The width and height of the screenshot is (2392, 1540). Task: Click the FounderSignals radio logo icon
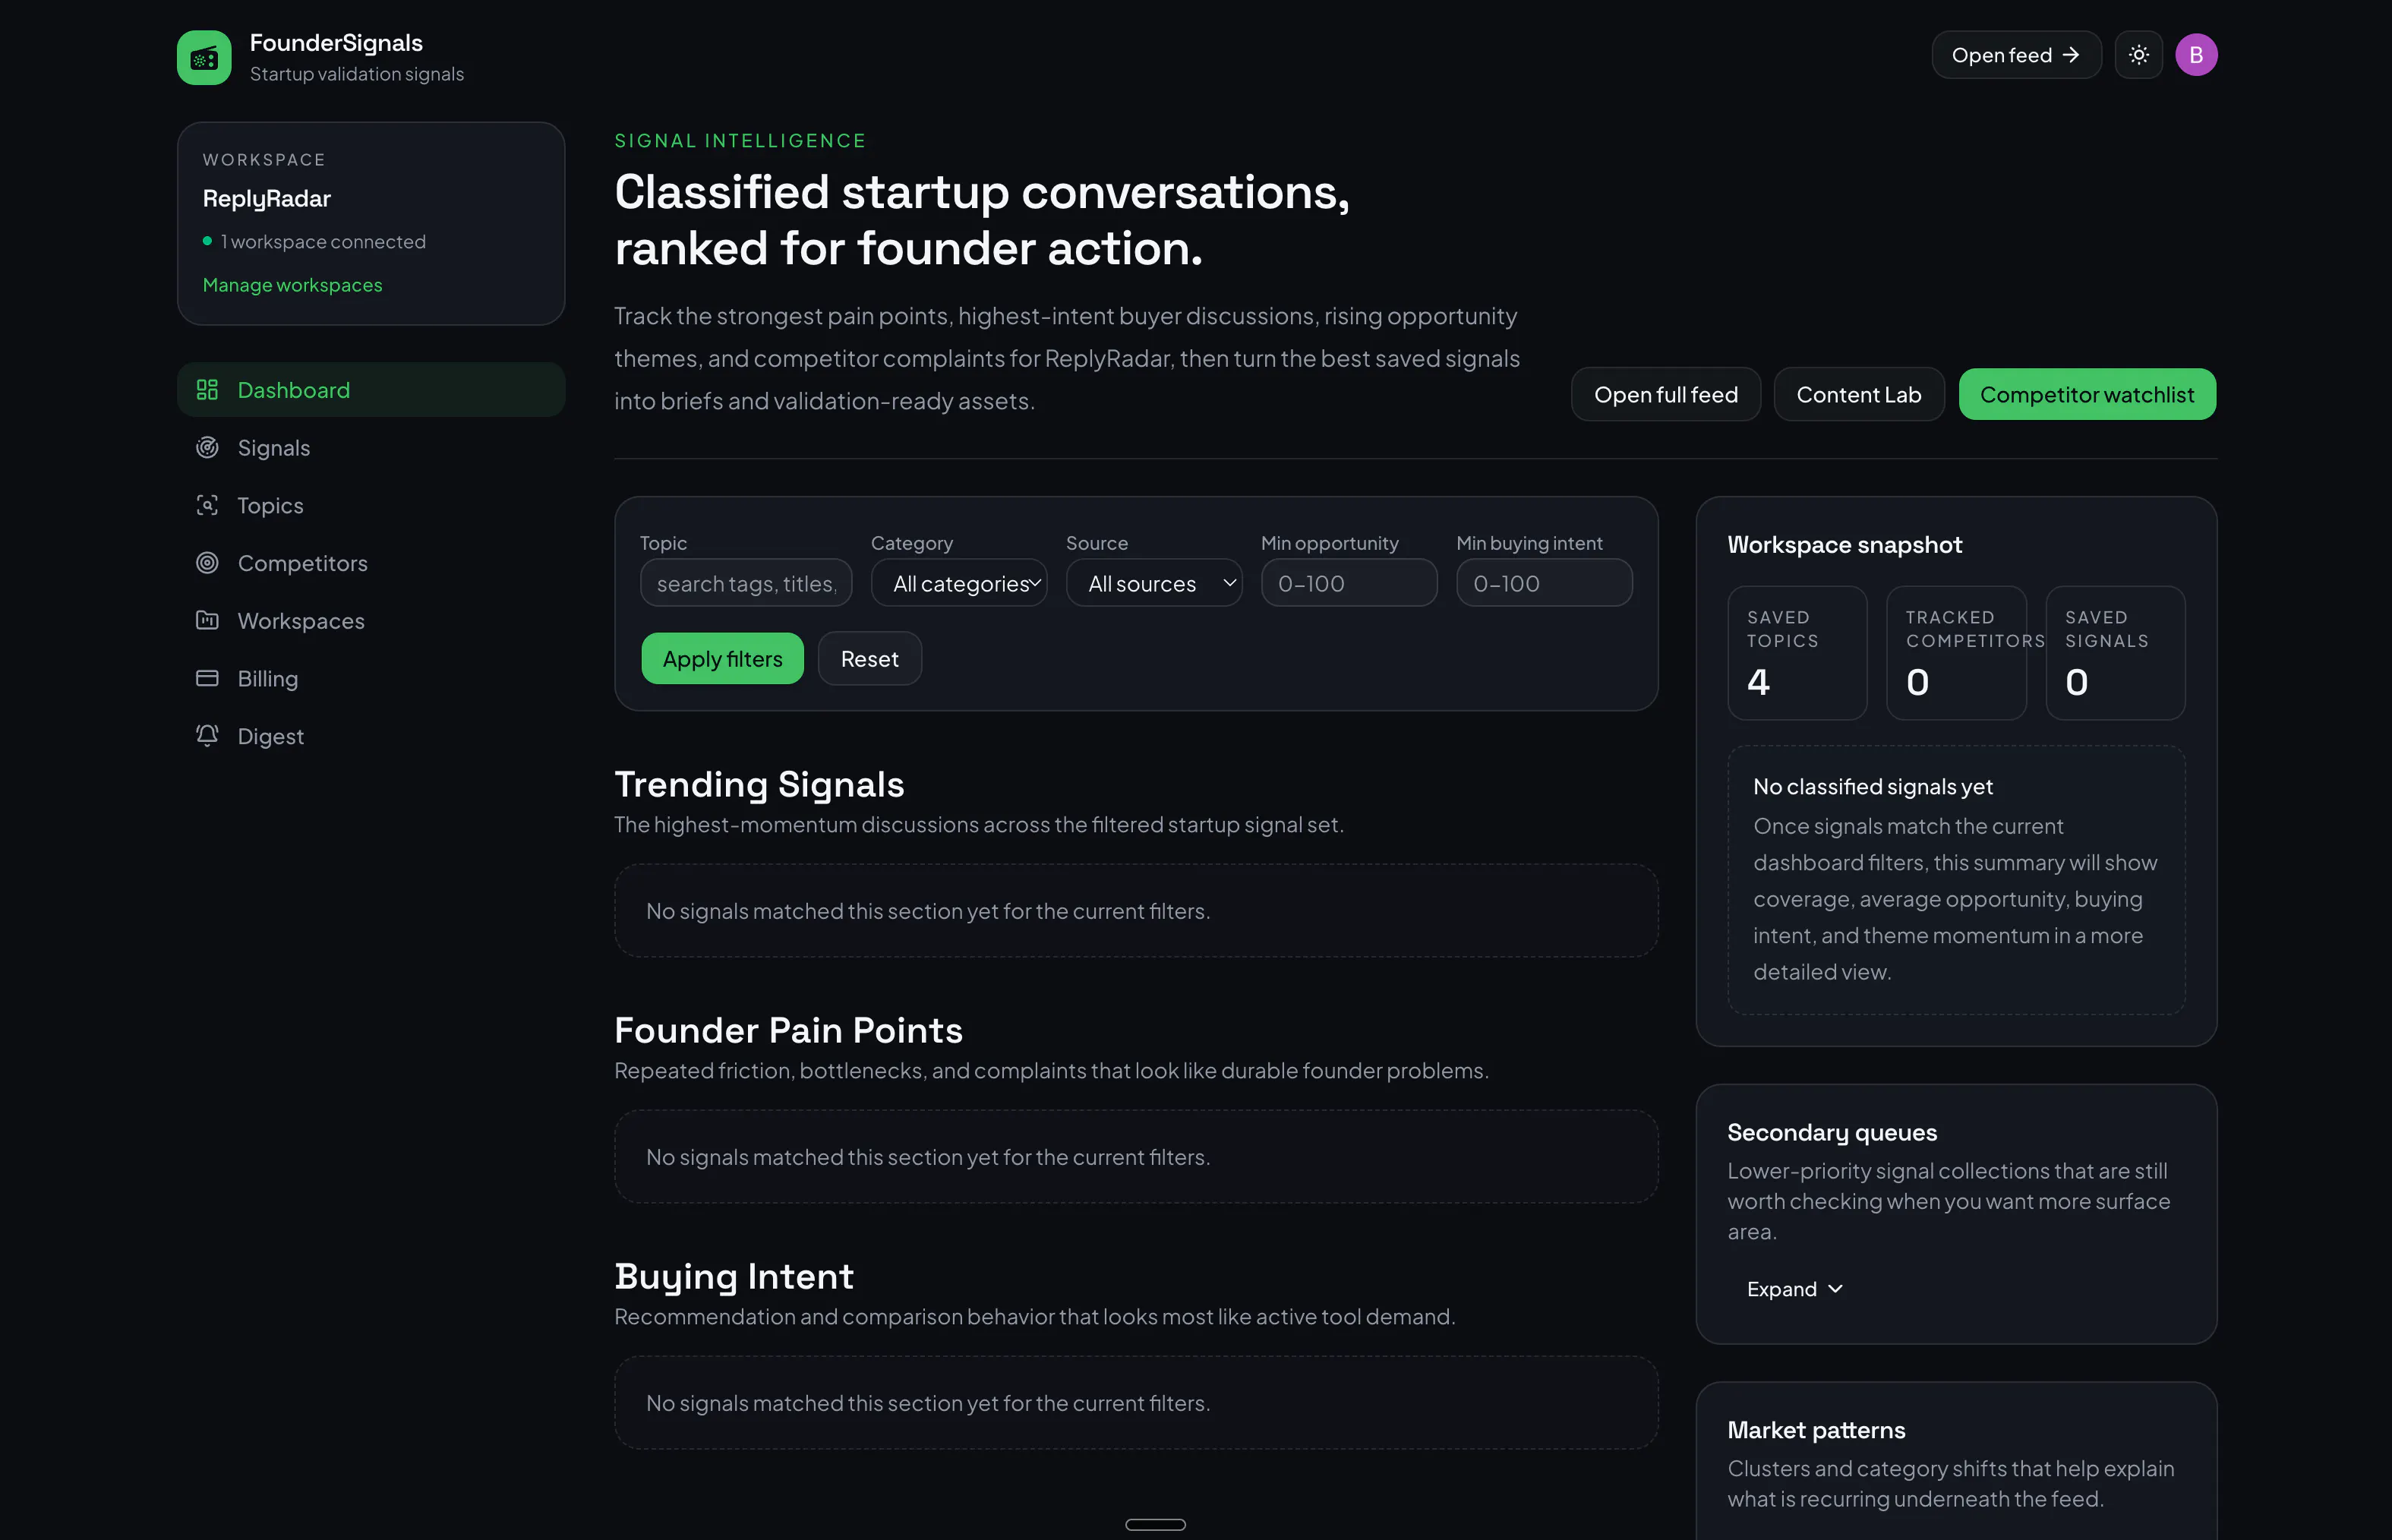204,57
